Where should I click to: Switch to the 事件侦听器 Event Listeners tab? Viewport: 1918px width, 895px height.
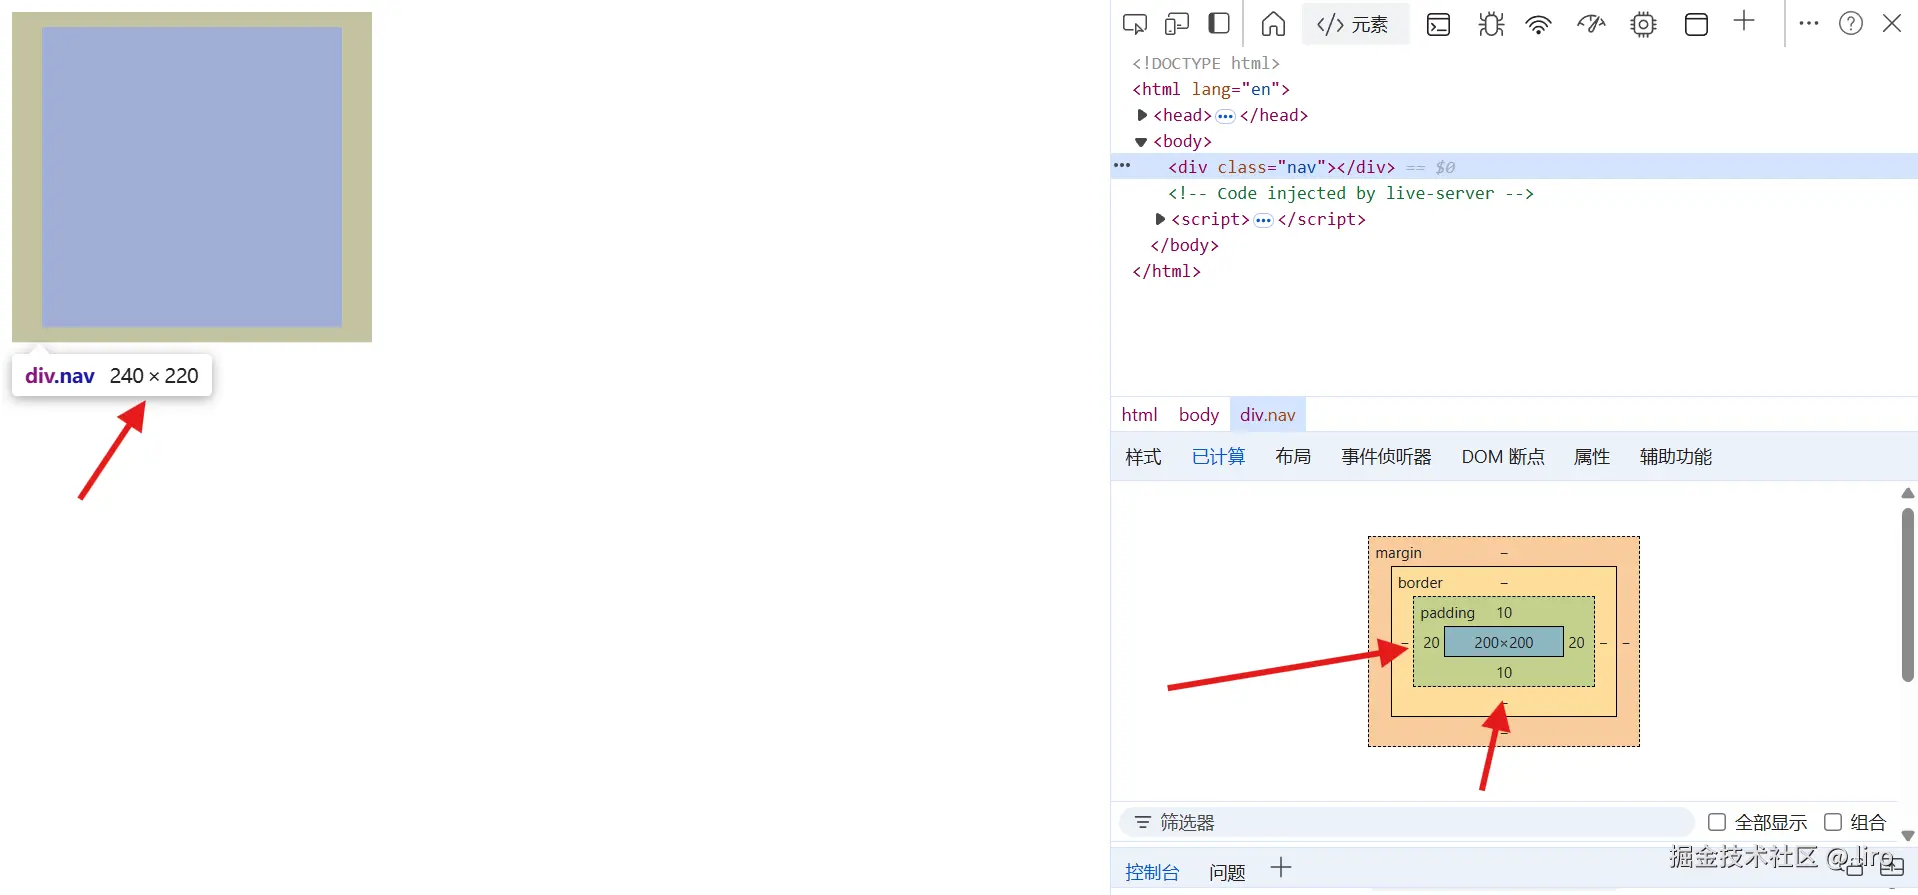(1386, 457)
